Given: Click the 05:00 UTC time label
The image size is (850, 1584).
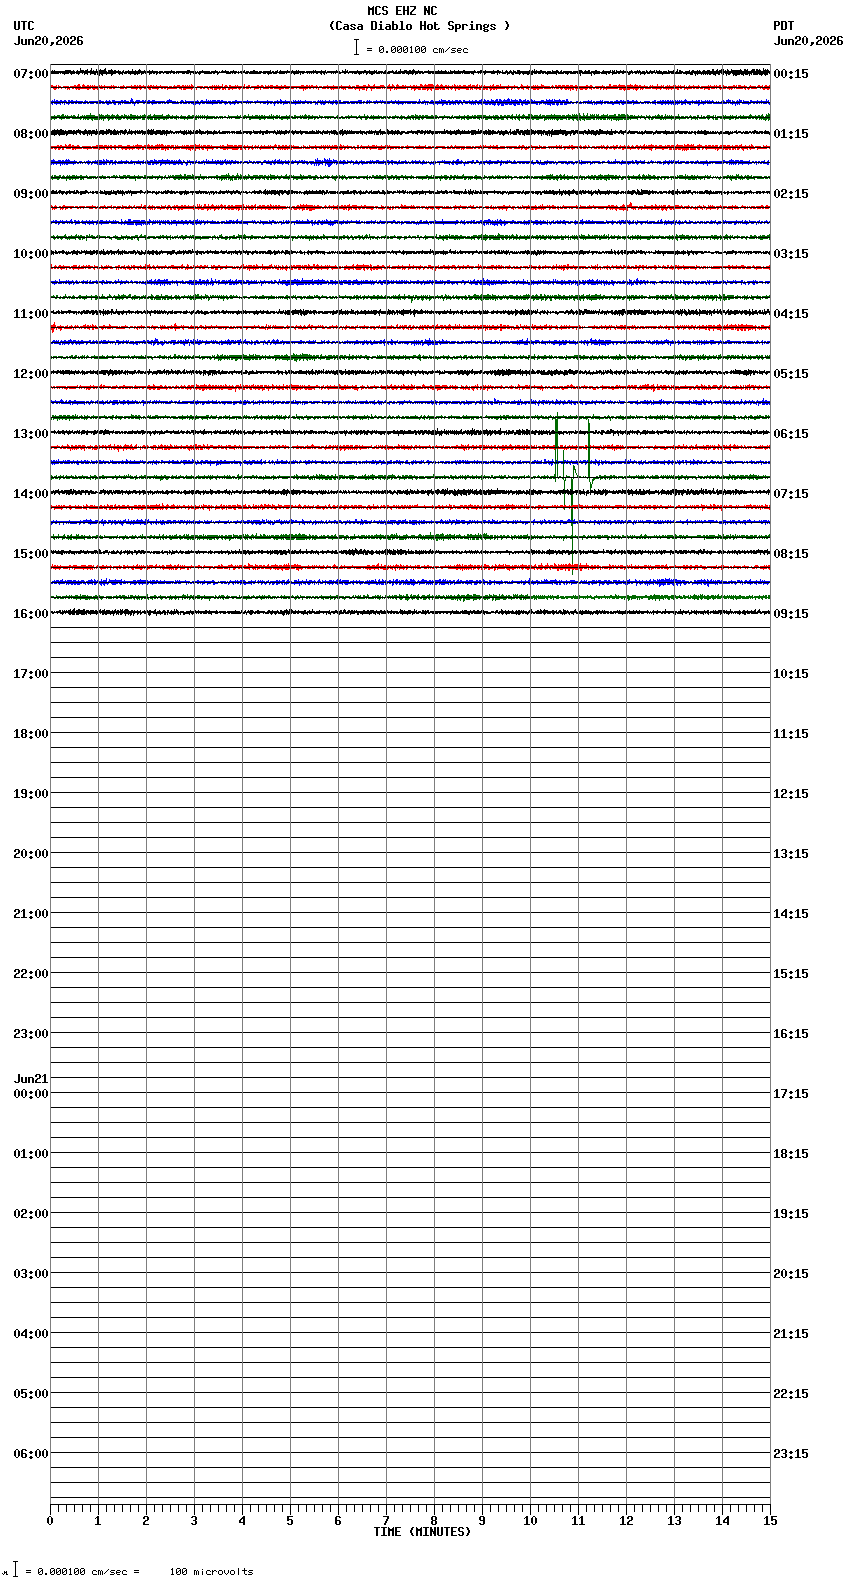Looking at the screenshot, I should pos(31,1394).
